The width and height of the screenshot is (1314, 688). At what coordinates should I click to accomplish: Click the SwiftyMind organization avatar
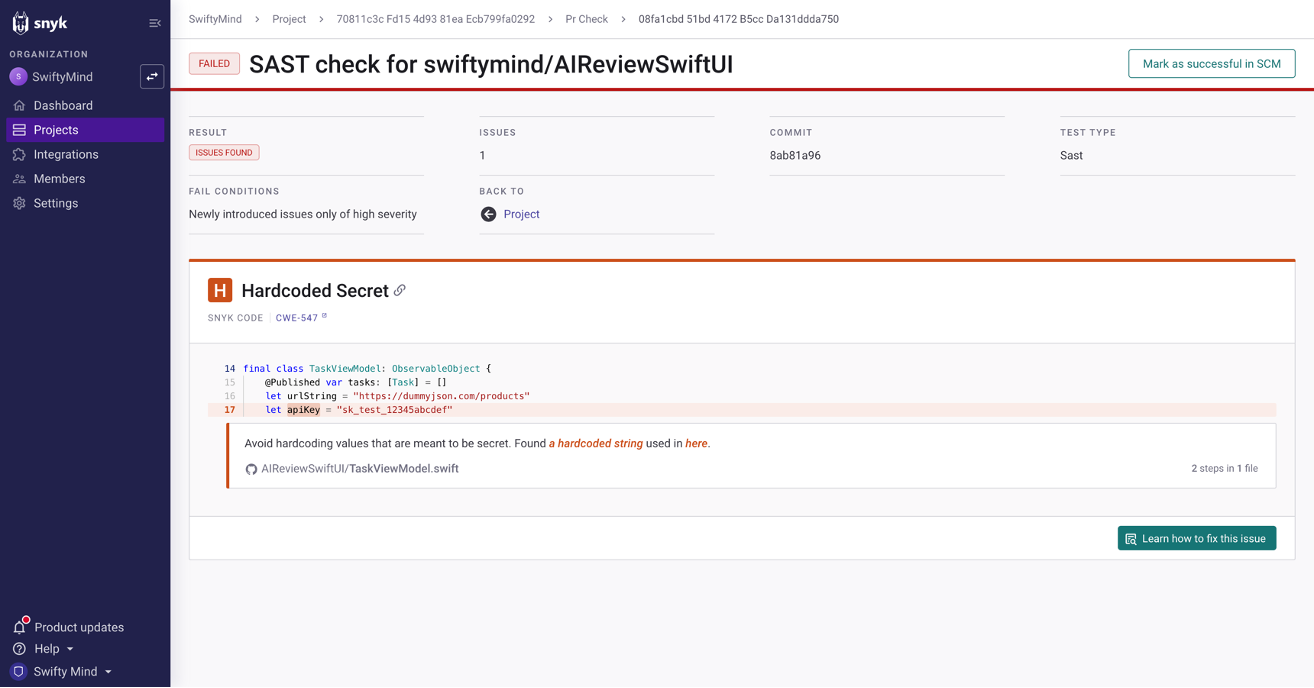point(18,77)
